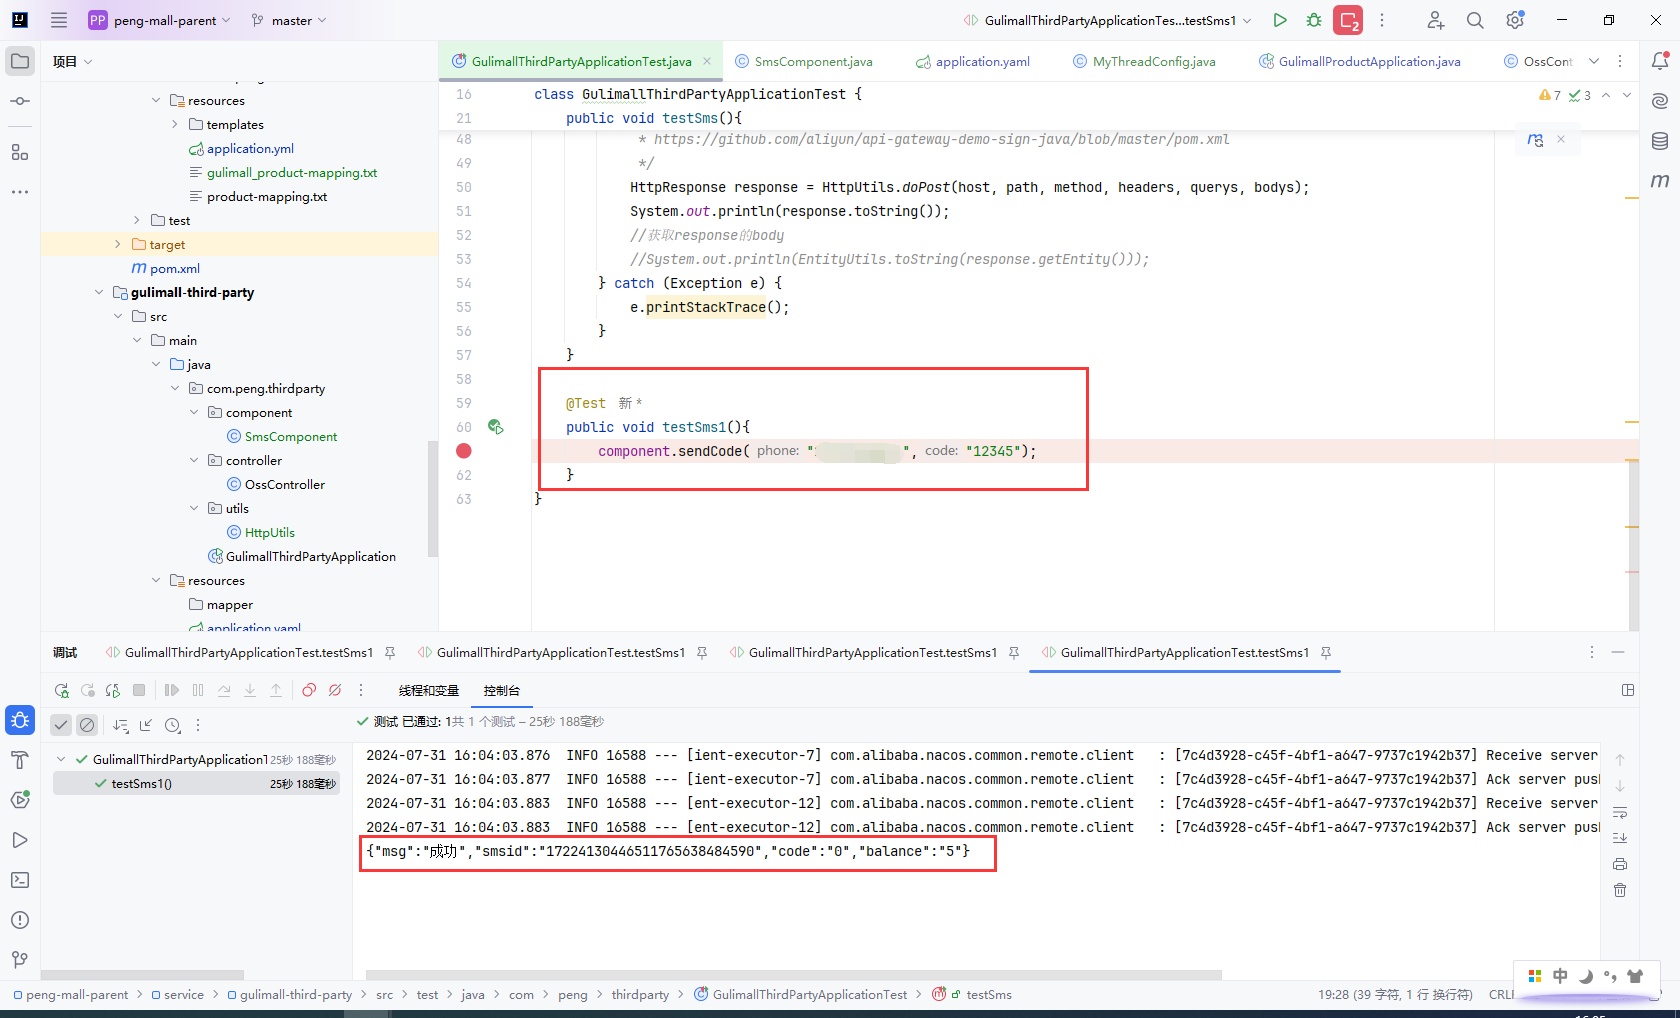The height and width of the screenshot is (1018, 1680).
Task: Open Search Everywhere magnifier
Action: point(1475,20)
